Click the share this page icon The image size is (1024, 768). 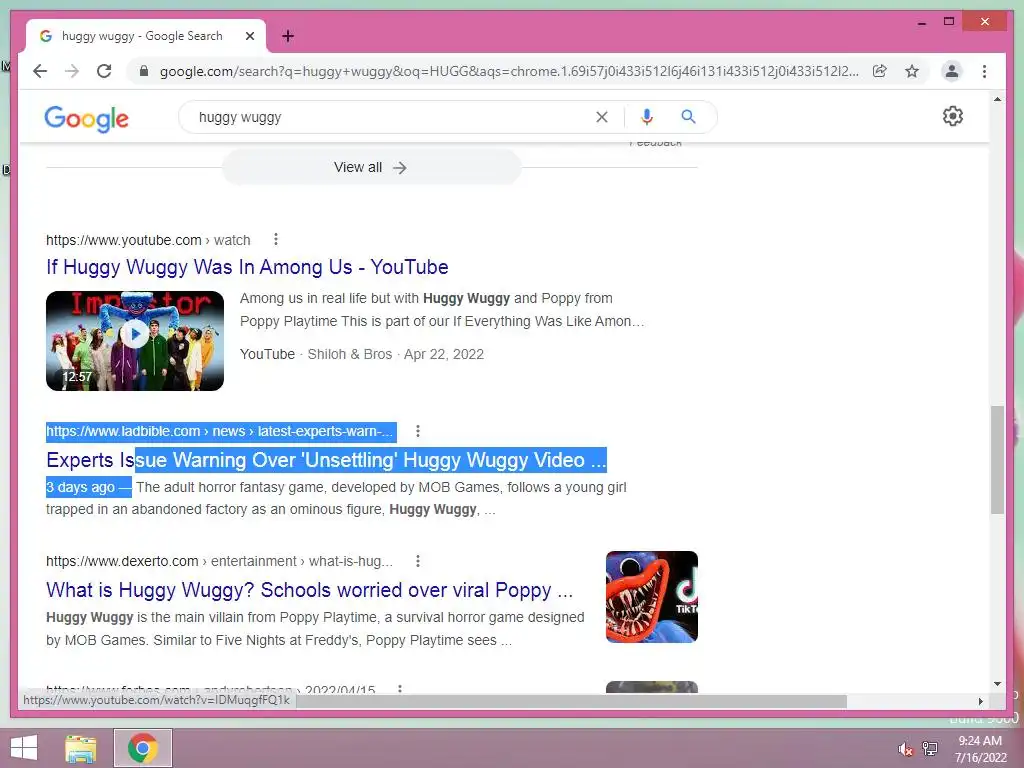[880, 71]
